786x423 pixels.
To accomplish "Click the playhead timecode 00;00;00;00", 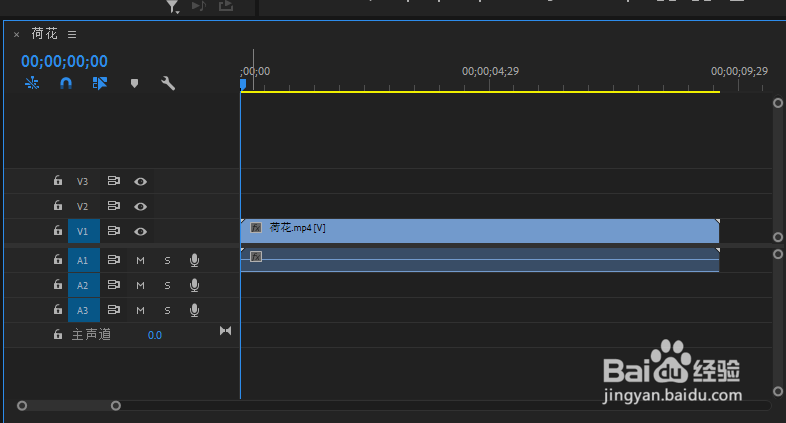I will [x=64, y=62].
